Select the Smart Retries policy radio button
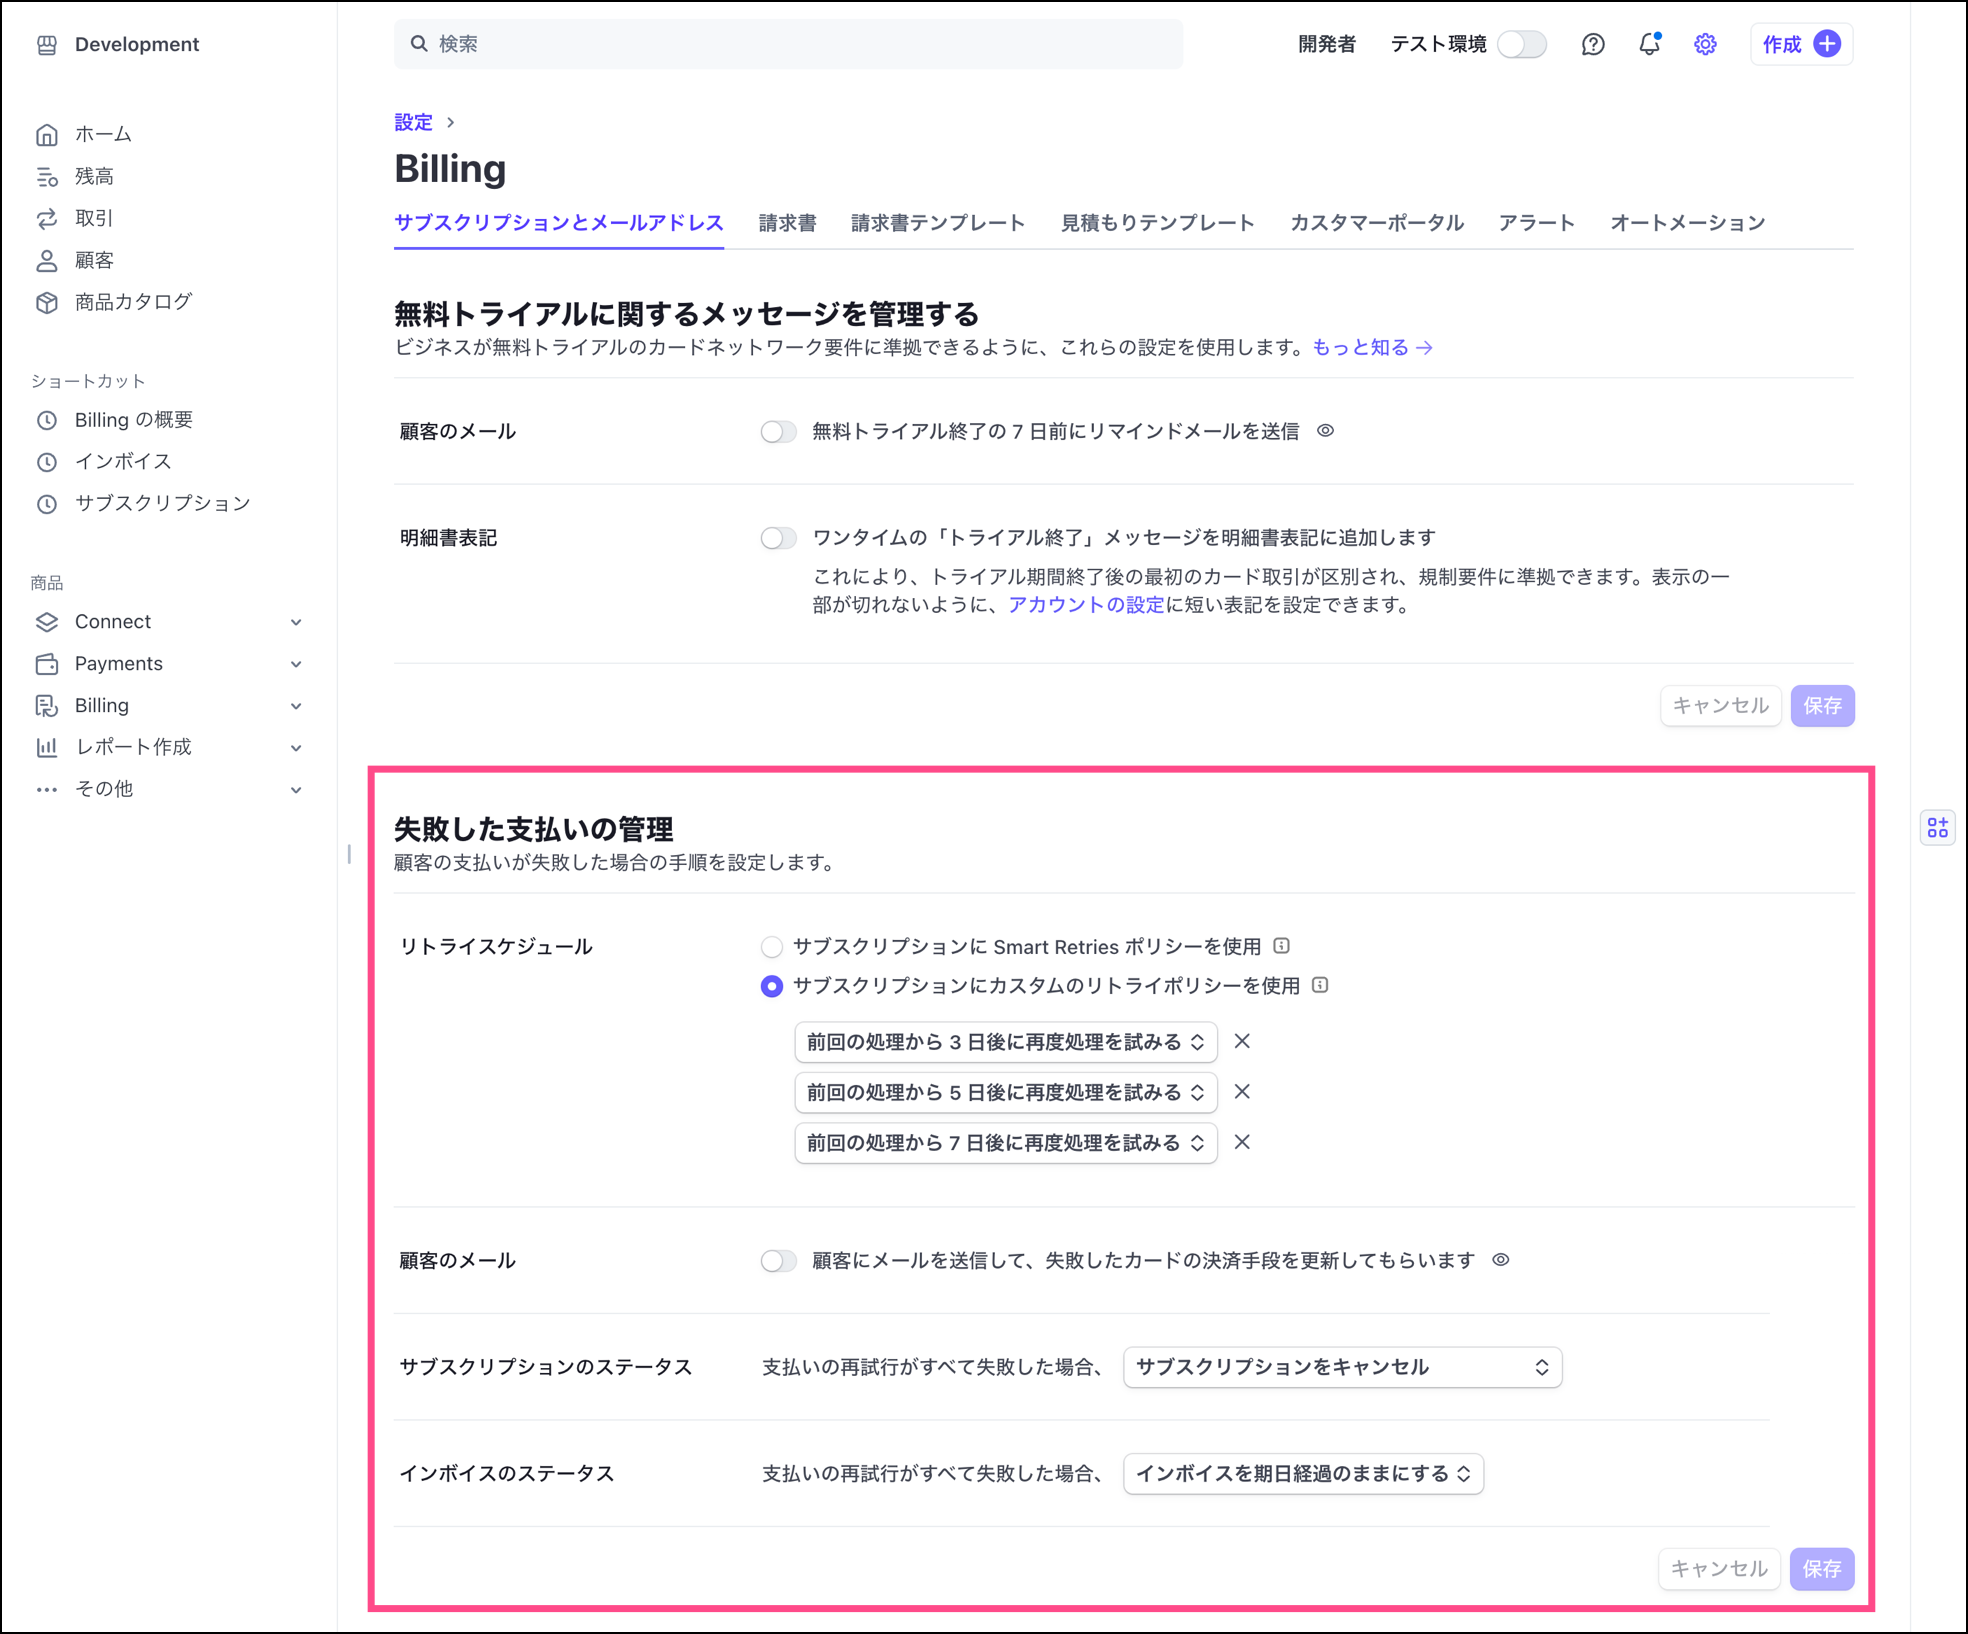Viewport: 1968px width, 1634px height. tap(771, 946)
